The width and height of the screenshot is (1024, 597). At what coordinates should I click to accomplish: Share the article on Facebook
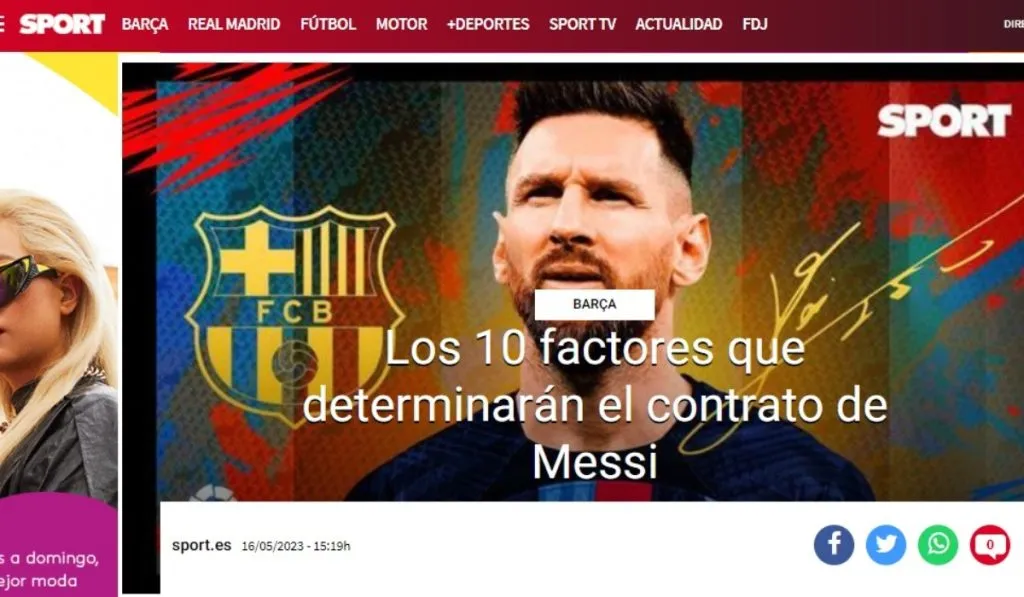833,545
